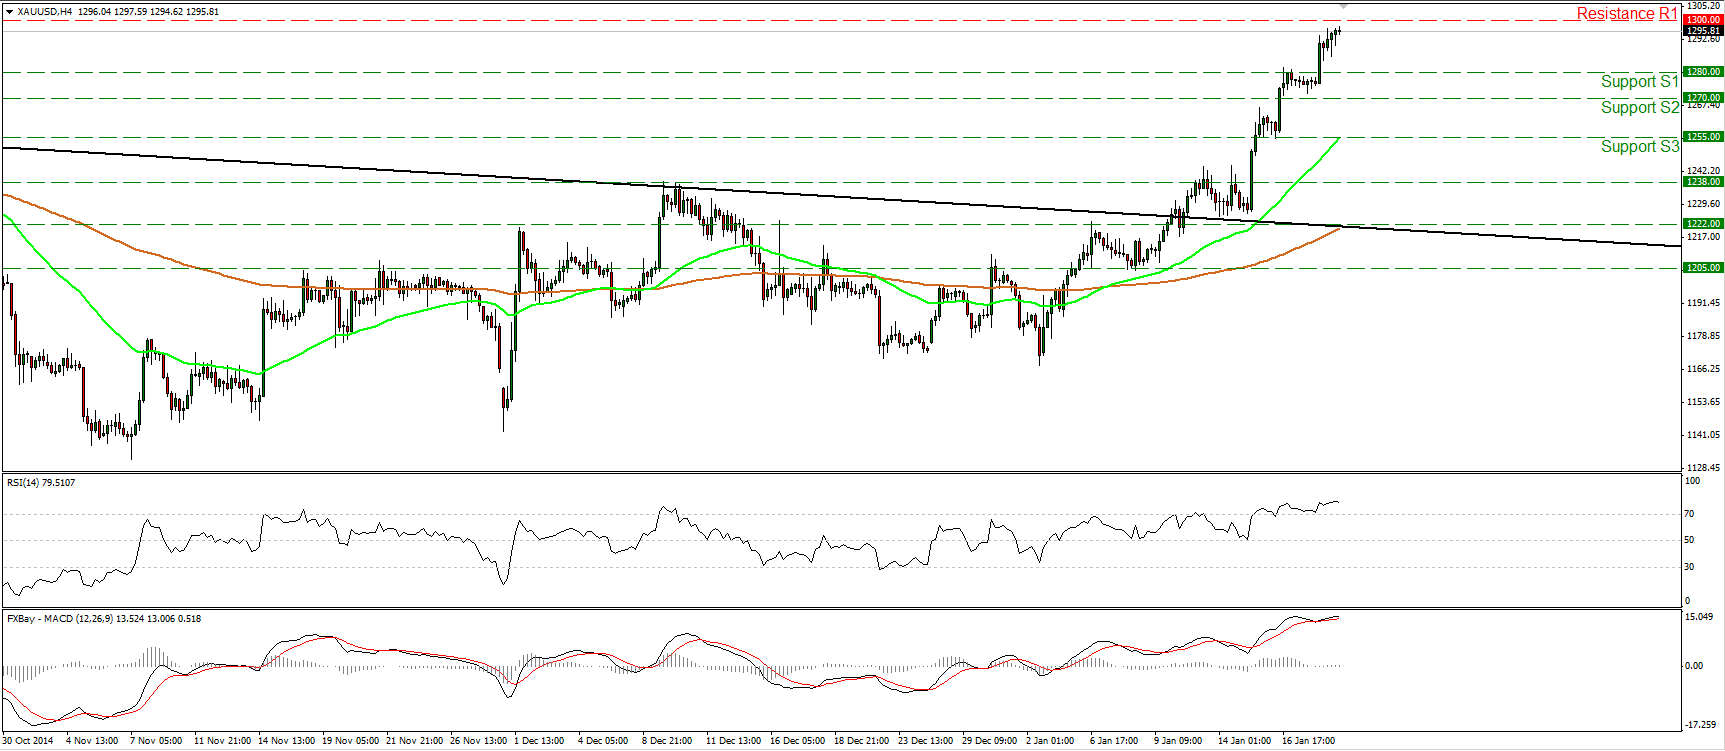The height and width of the screenshot is (751, 1725).
Task: Click the red 1300.00 price tag
Action: (1703, 20)
